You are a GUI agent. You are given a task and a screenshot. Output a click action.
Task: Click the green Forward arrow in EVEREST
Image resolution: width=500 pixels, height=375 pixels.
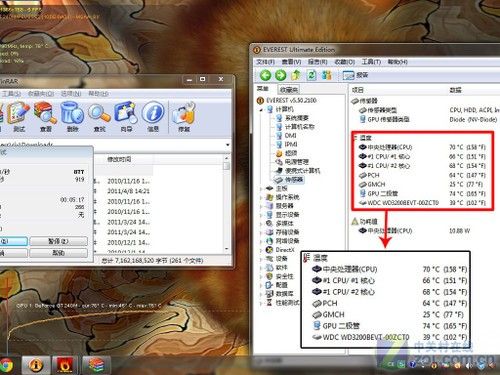[280, 75]
